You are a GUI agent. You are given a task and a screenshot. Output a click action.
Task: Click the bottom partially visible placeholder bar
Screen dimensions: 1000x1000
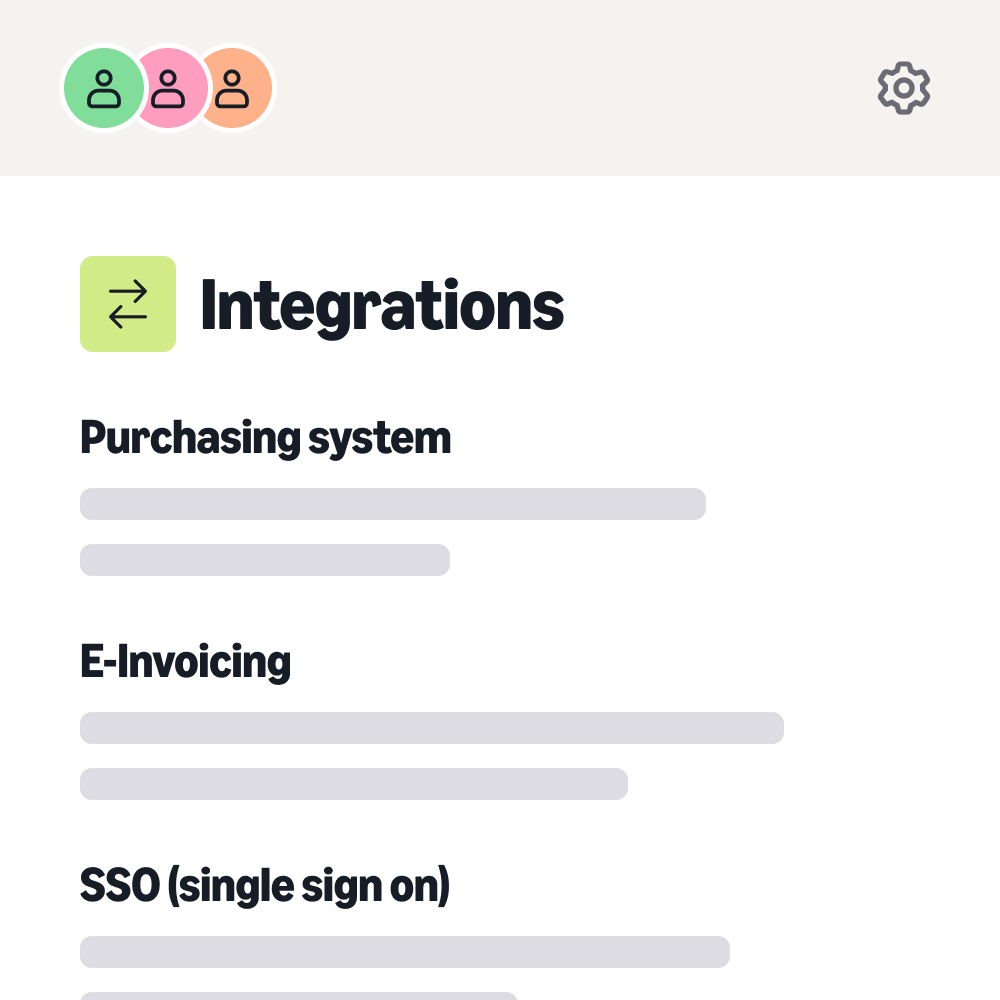(x=300, y=997)
